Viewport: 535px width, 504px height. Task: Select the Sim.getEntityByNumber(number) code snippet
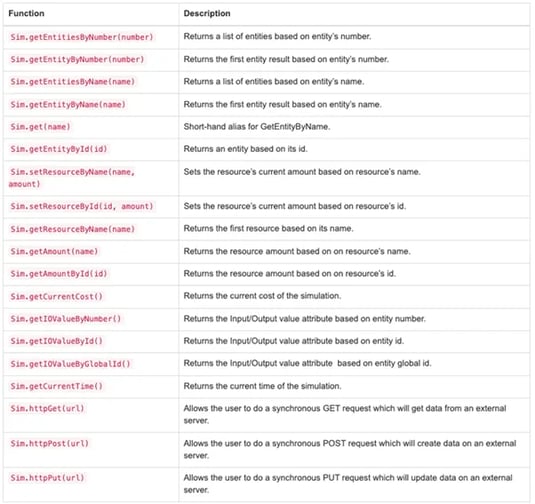point(77,59)
